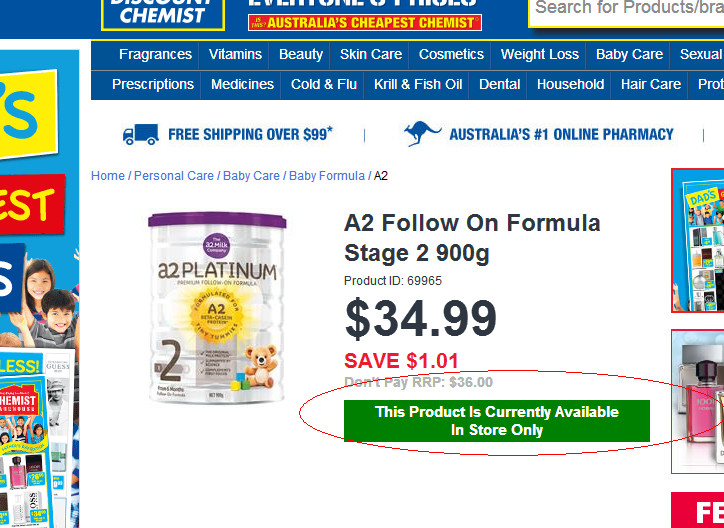Open the Prescriptions menu item
Screen dimensions: 724x528
(153, 84)
